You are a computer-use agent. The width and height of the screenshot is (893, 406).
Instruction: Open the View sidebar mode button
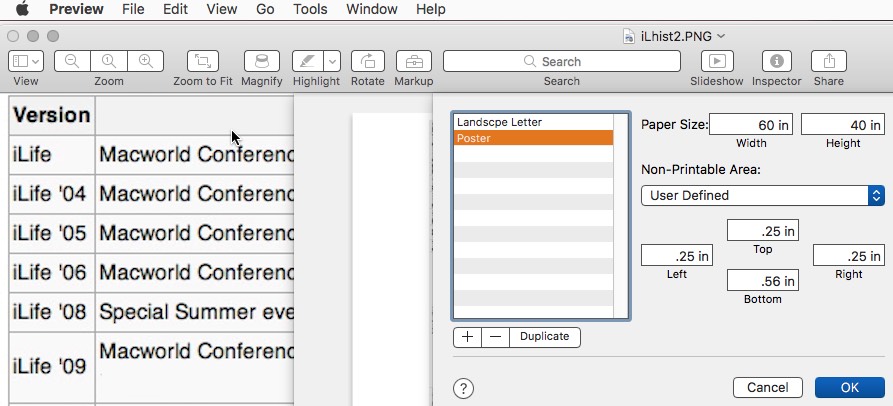pyautogui.click(x=26, y=61)
